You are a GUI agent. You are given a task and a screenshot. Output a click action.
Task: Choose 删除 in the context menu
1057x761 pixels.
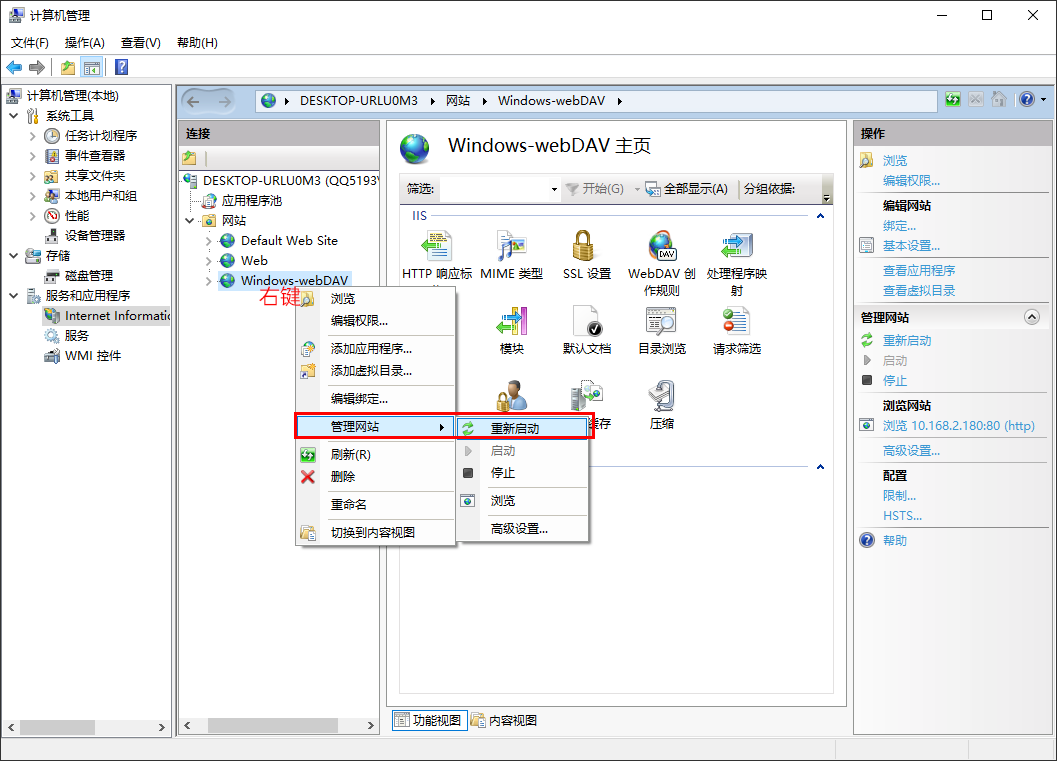(x=375, y=477)
